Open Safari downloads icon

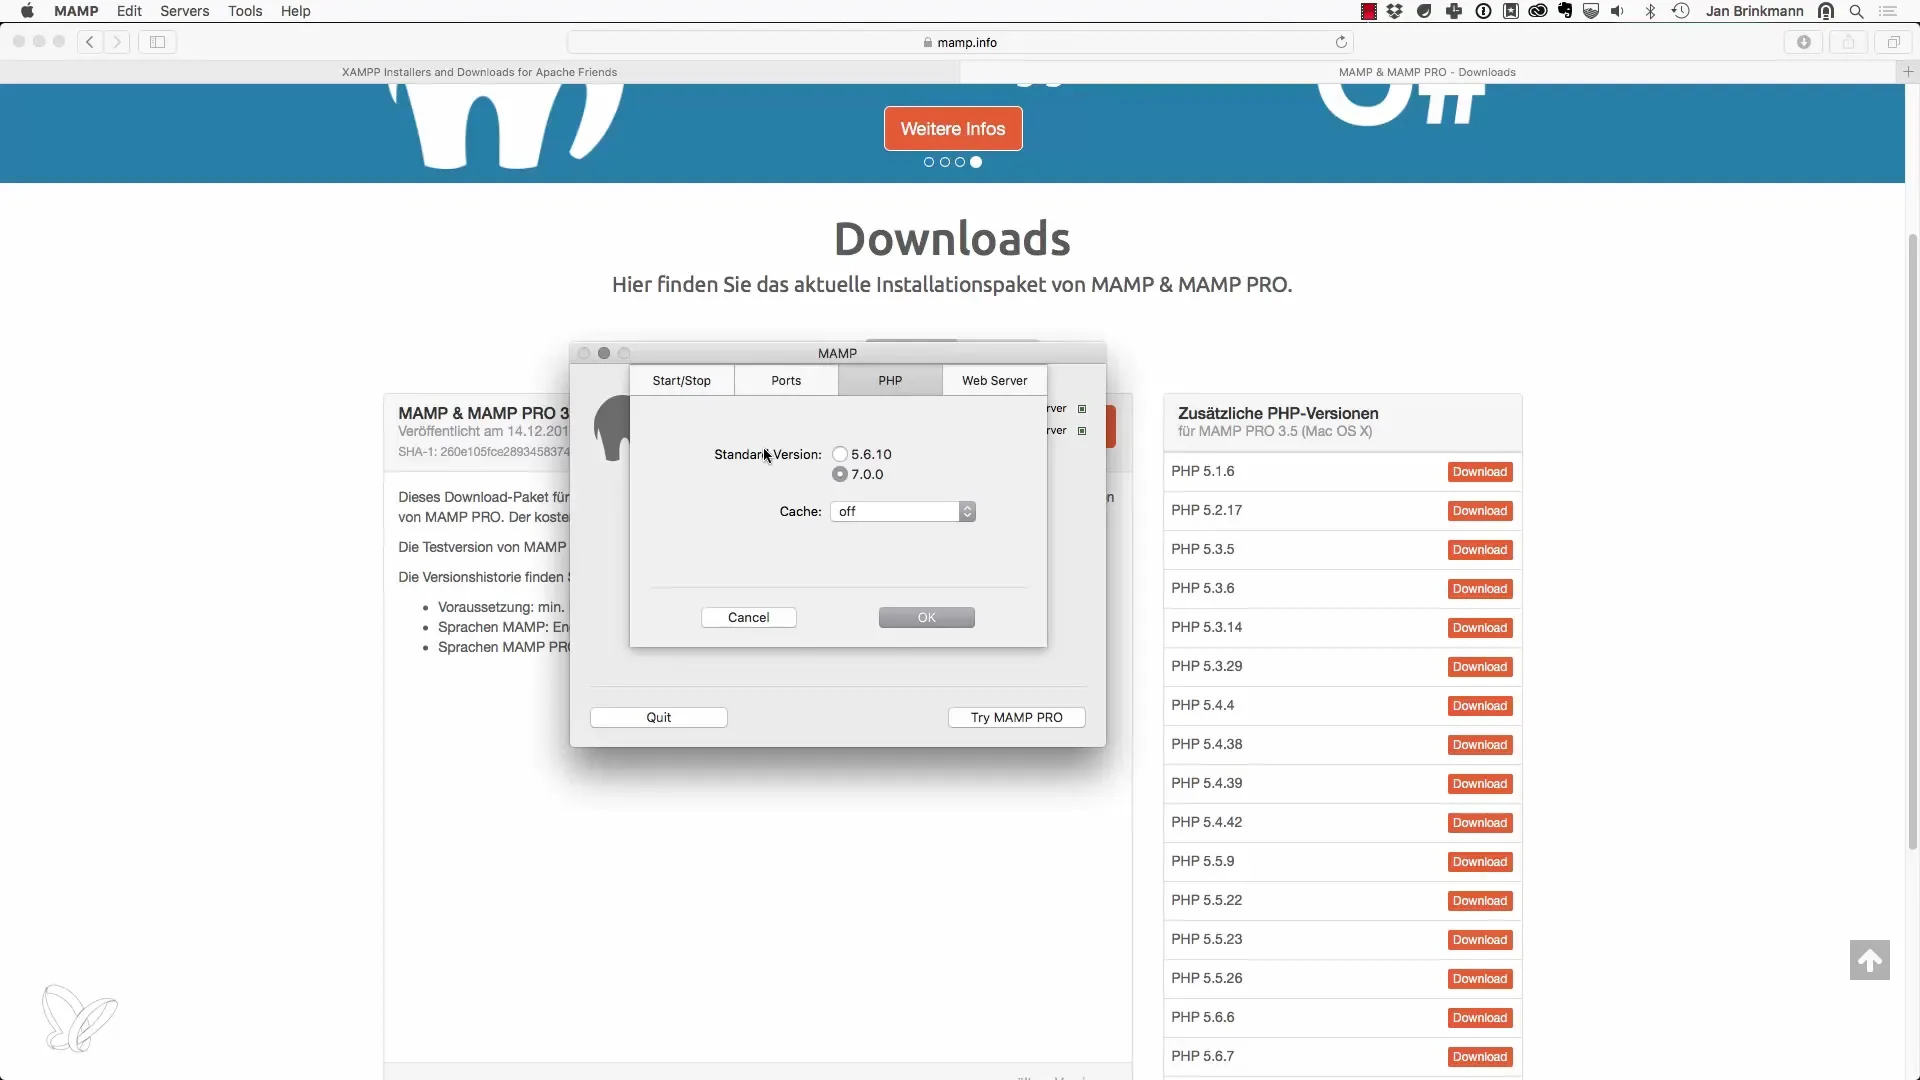[1804, 42]
